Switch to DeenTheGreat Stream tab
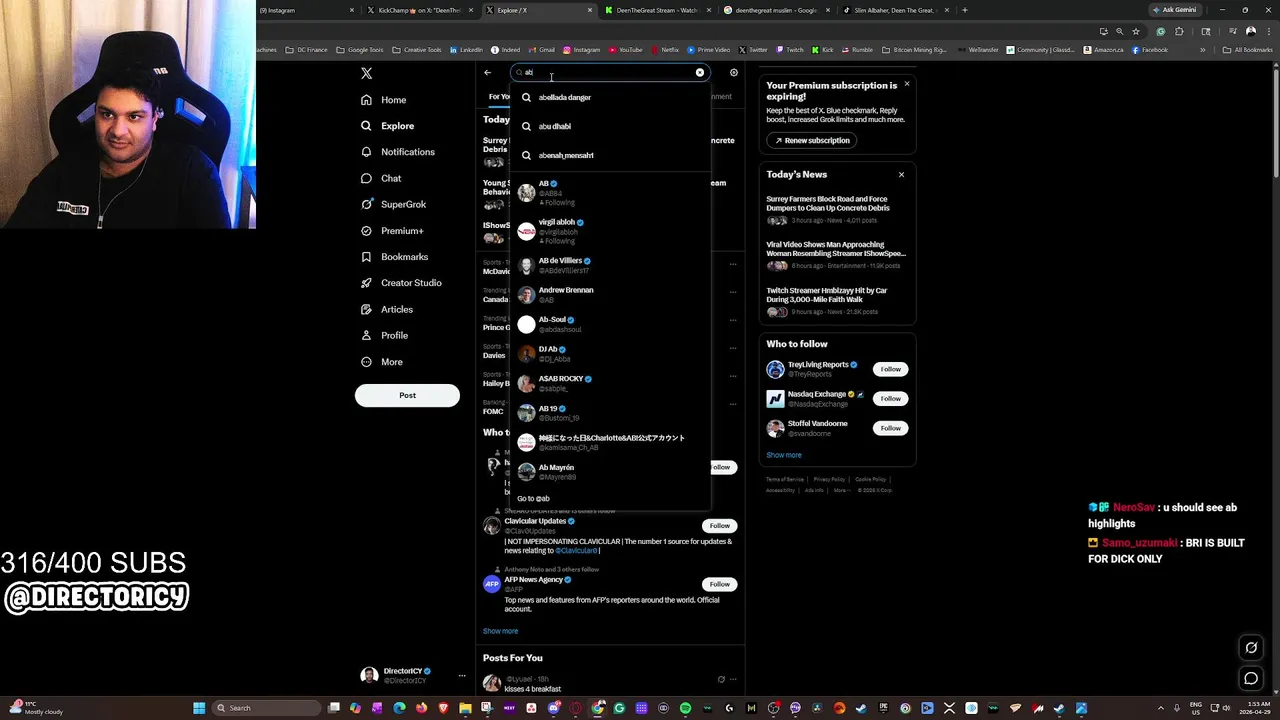The image size is (1280, 720). 657,10
